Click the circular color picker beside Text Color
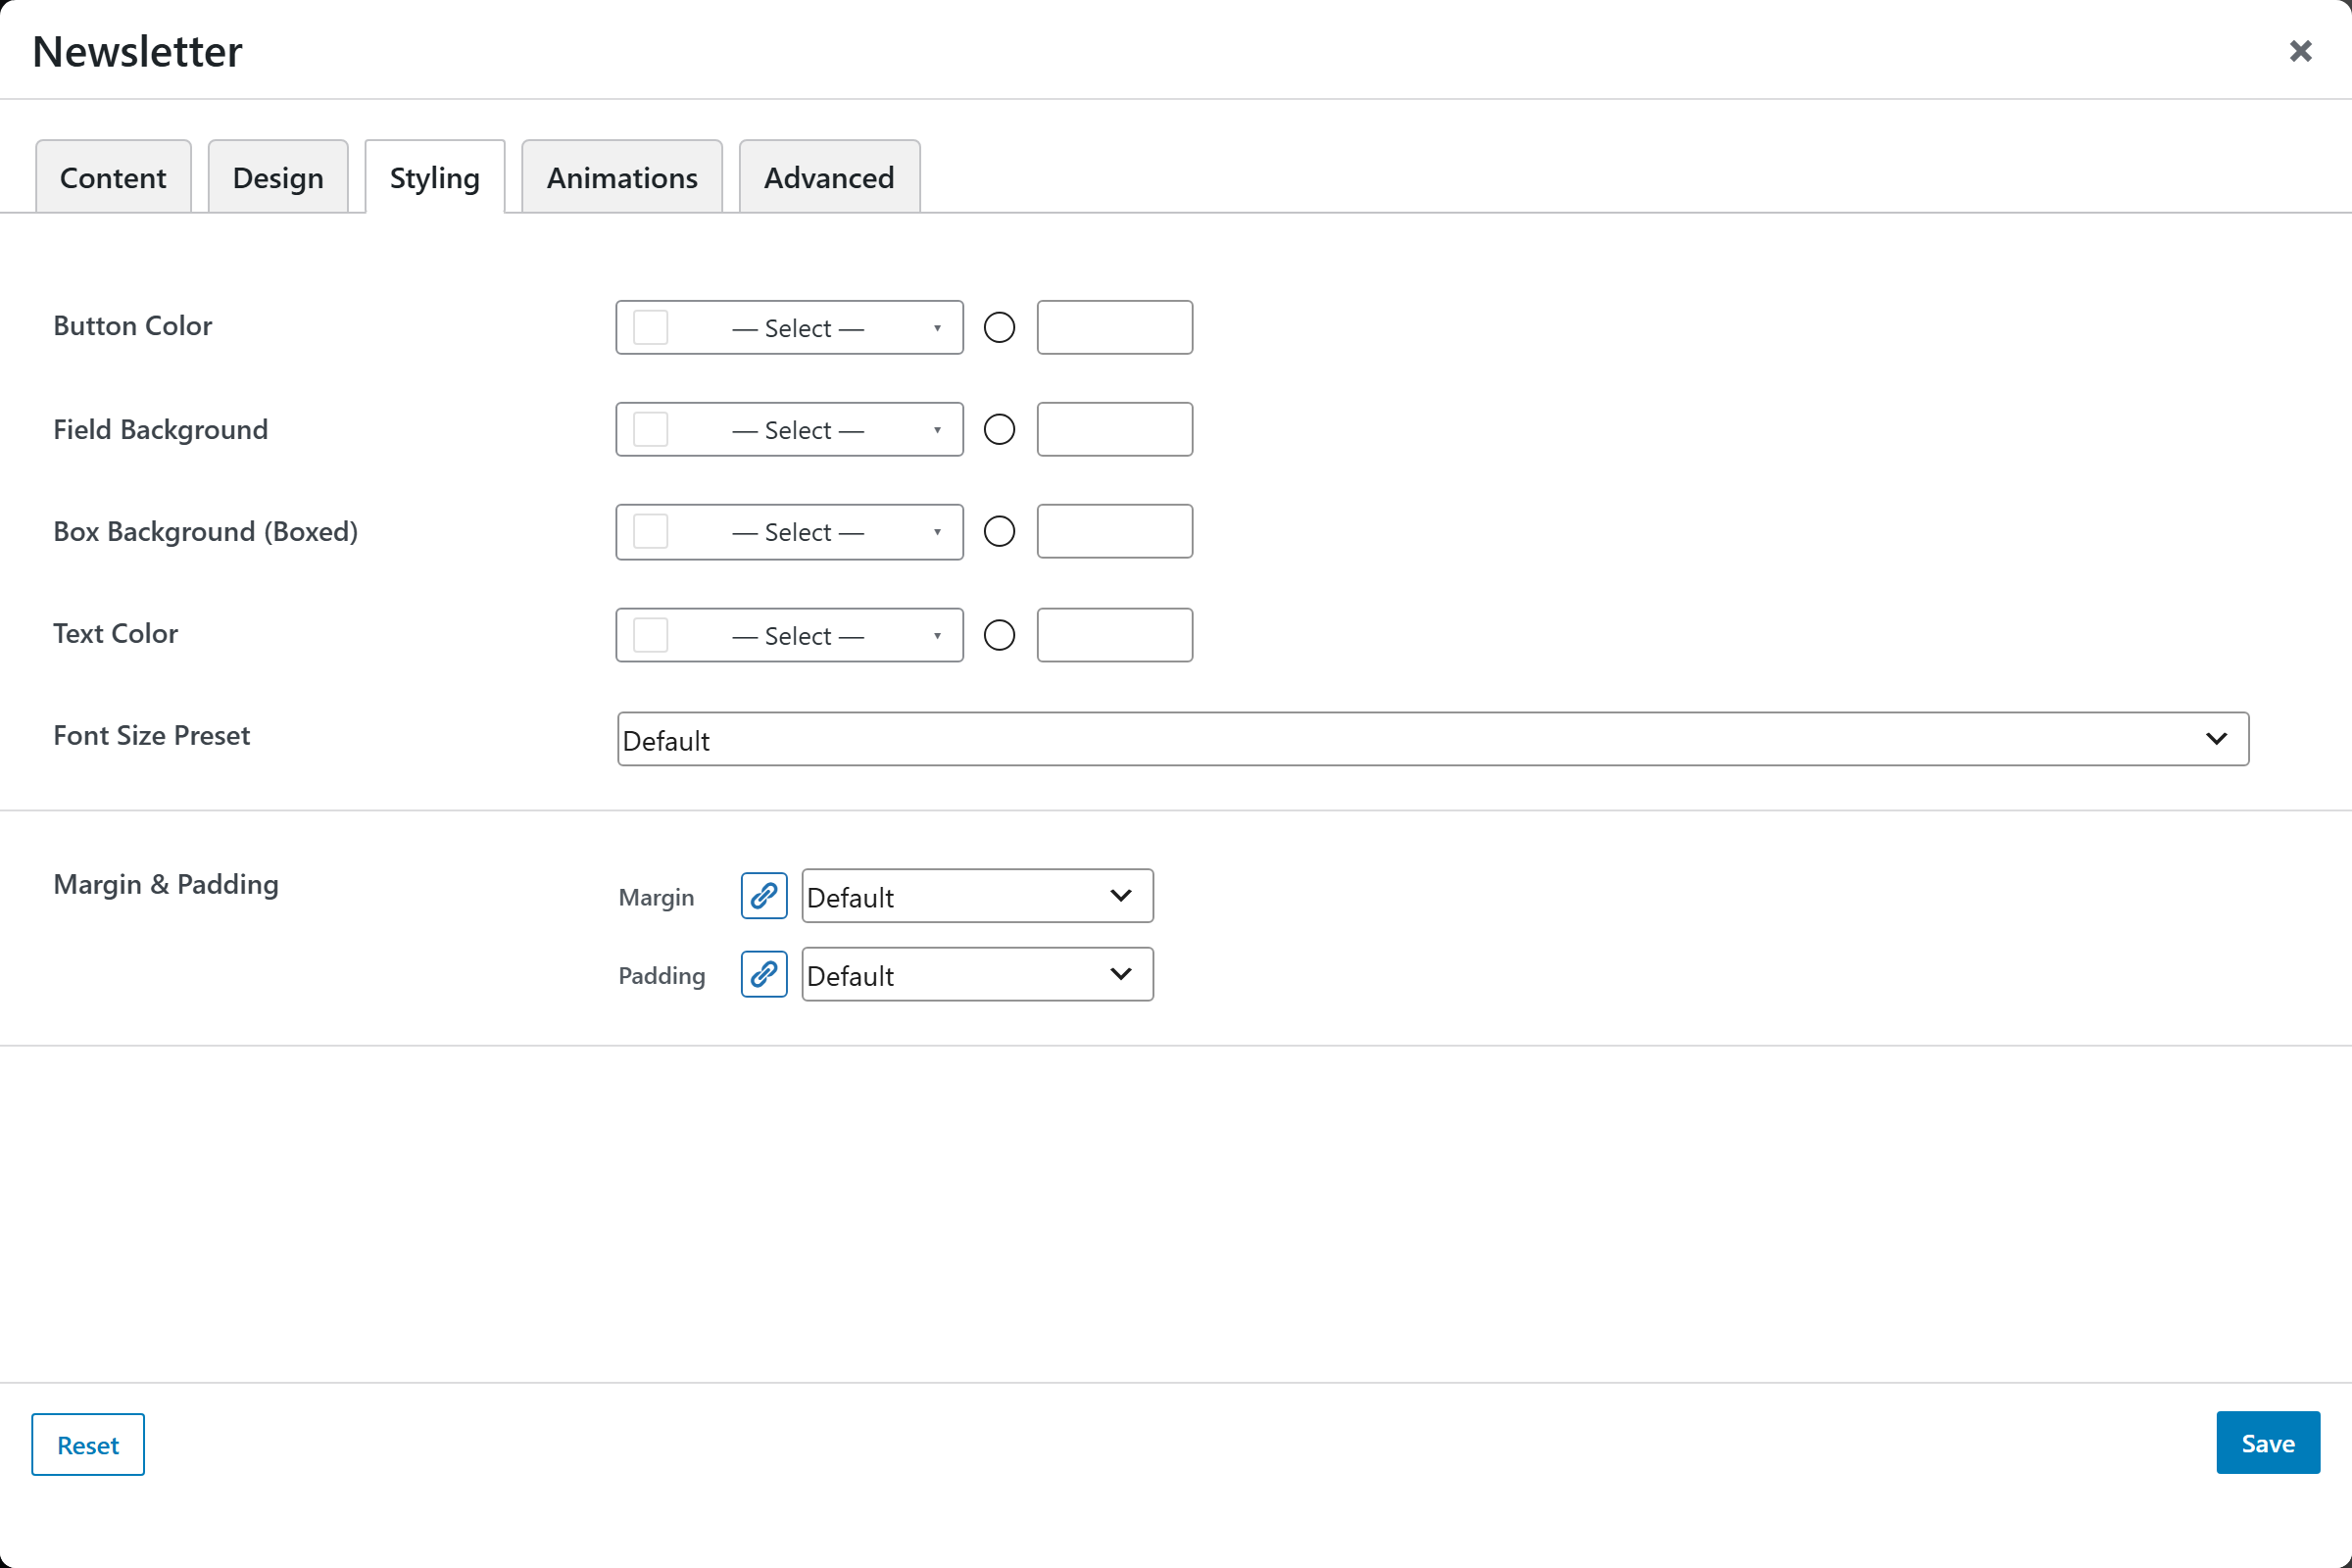The image size is (2352, 1568). point(999,635)
